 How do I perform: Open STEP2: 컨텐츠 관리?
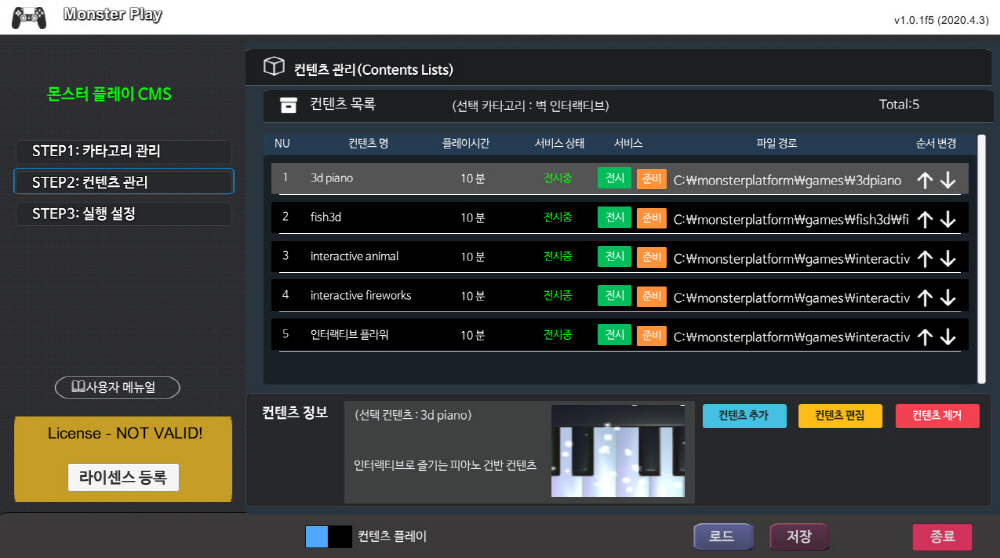pos(124,182)
